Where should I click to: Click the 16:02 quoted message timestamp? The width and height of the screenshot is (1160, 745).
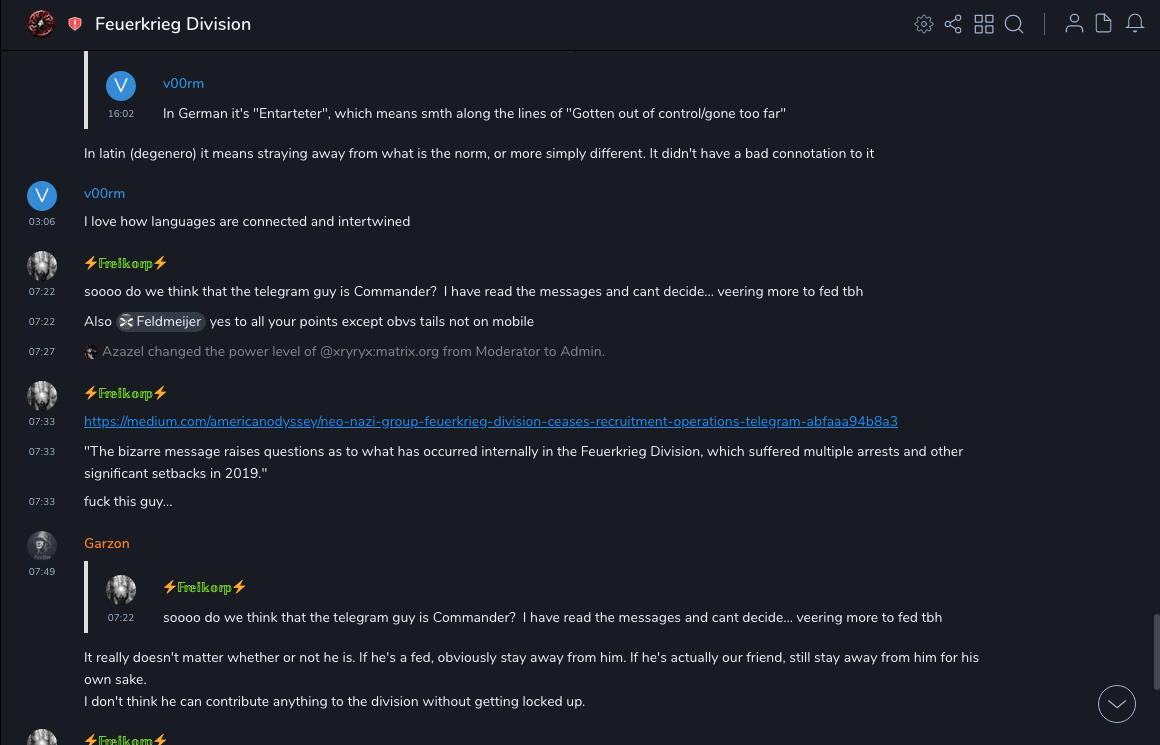pyautogui.click(x=121, y=114)
